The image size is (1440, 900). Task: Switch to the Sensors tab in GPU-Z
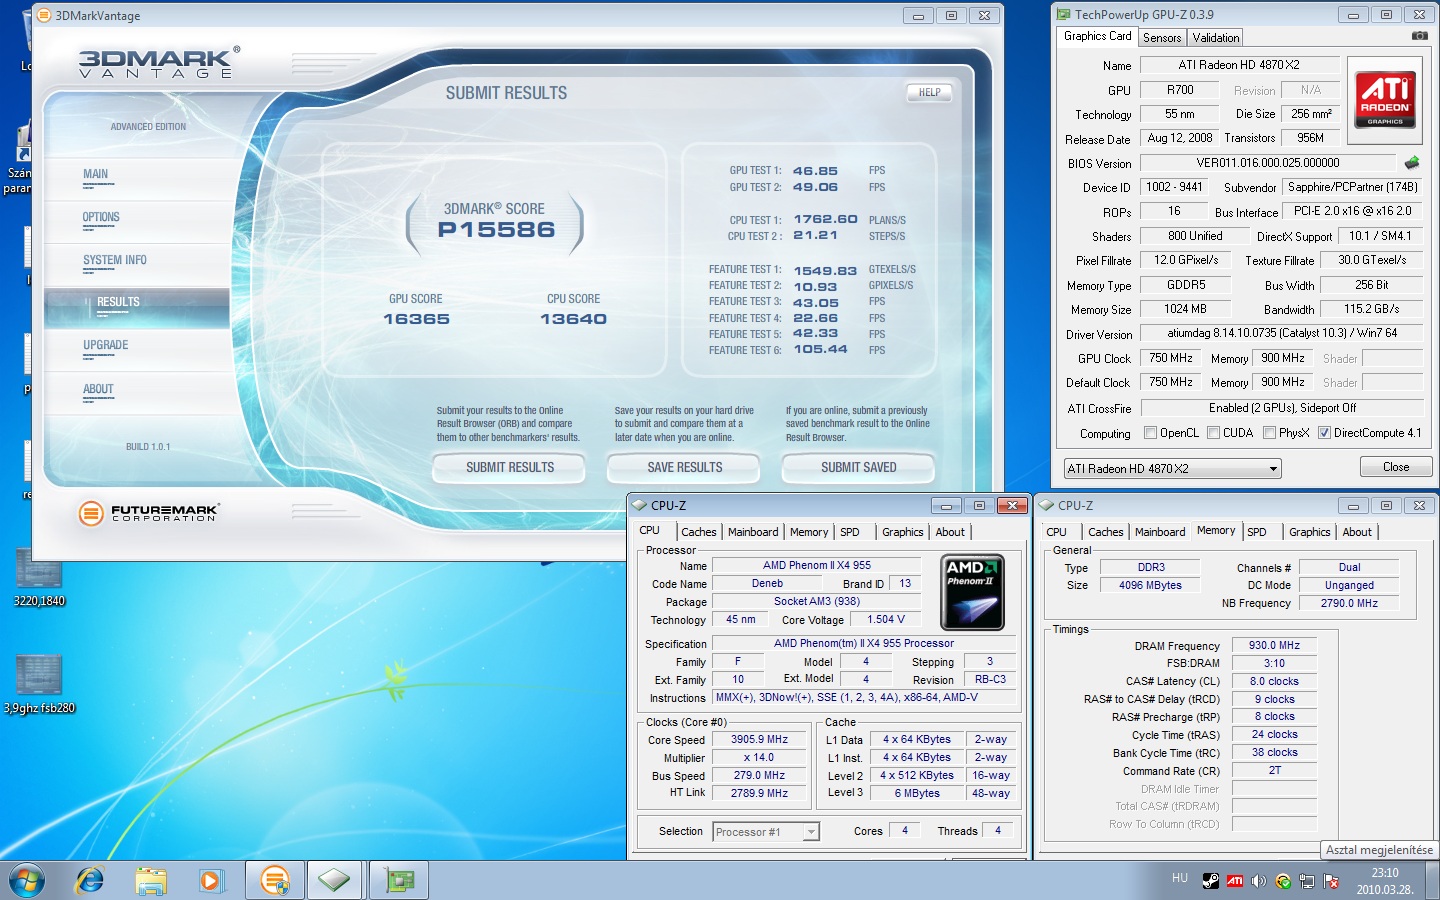point(1162,38)
